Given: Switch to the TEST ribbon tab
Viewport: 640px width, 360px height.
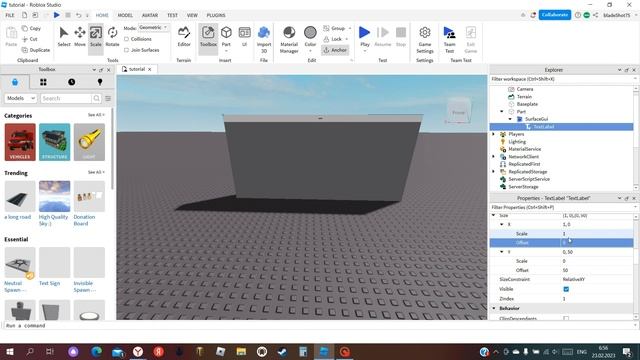Looking at the screenshot, I should pyautogui.click(x=172, y=15).
